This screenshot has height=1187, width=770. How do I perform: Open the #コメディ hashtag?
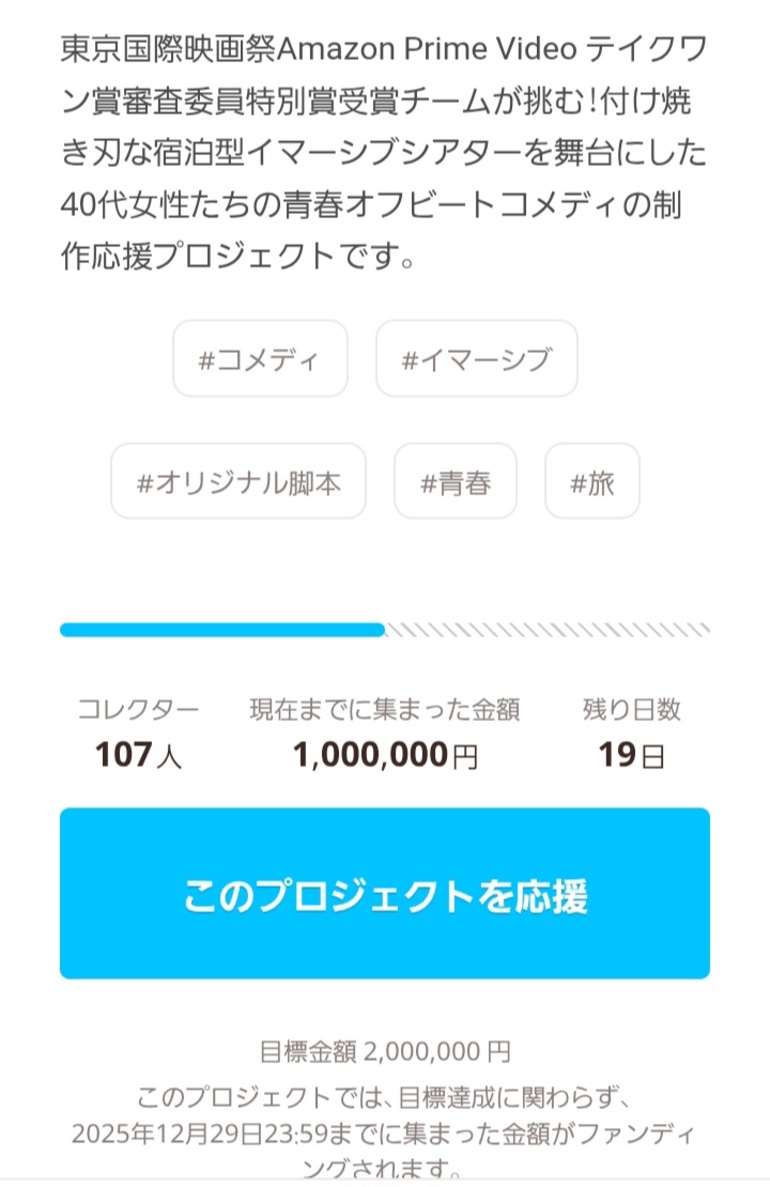260,359
